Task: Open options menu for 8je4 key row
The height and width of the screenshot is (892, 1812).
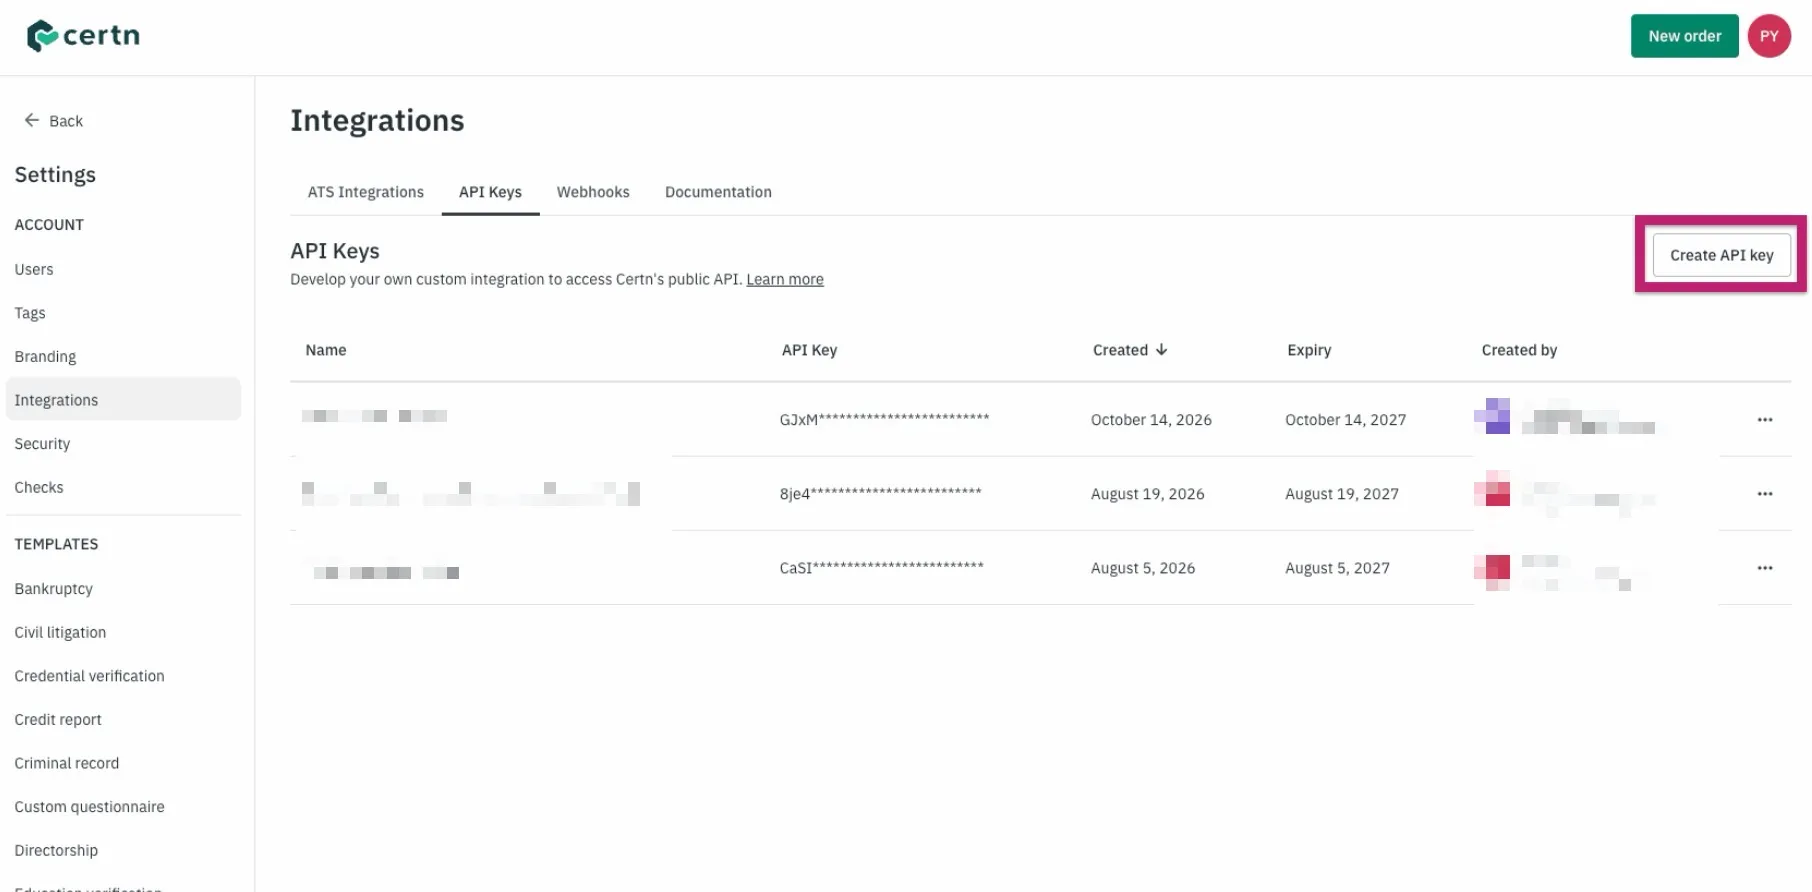Action: pos(1765,494)
